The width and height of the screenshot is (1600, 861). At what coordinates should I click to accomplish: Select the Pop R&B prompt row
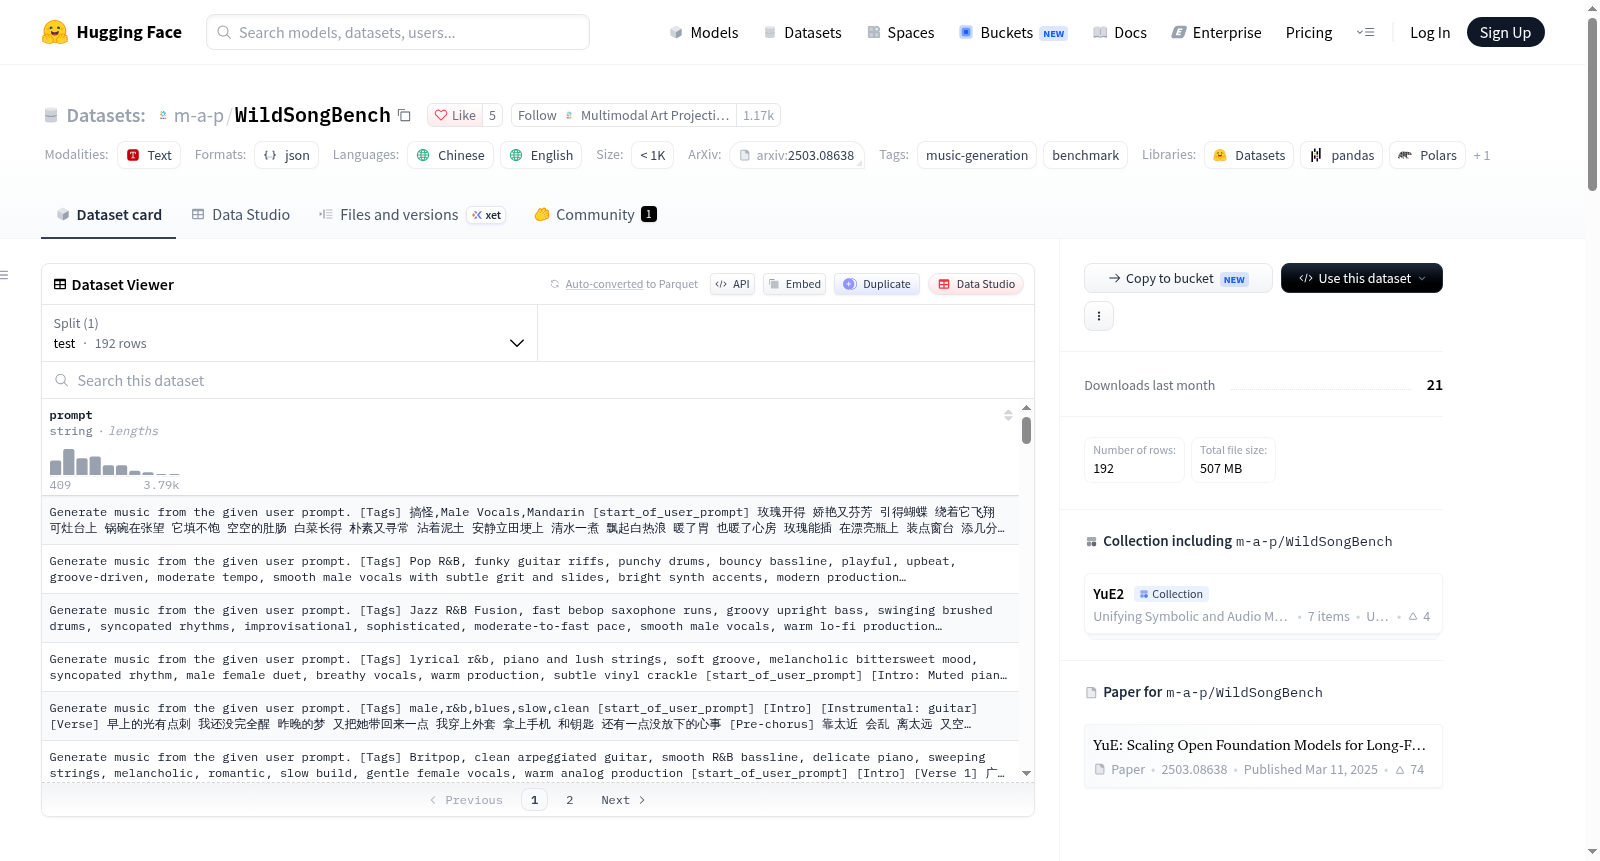coord(530,569)
